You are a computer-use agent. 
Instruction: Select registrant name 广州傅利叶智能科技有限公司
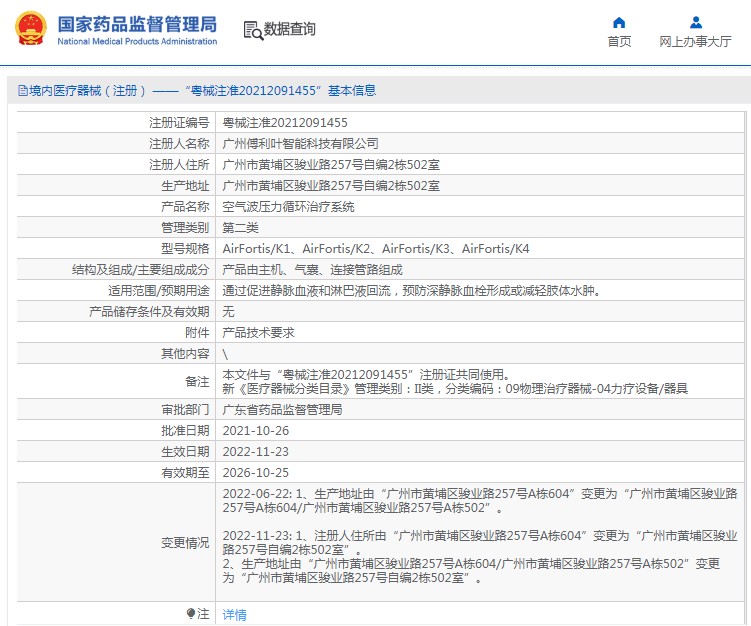click(x=300, y=144)
